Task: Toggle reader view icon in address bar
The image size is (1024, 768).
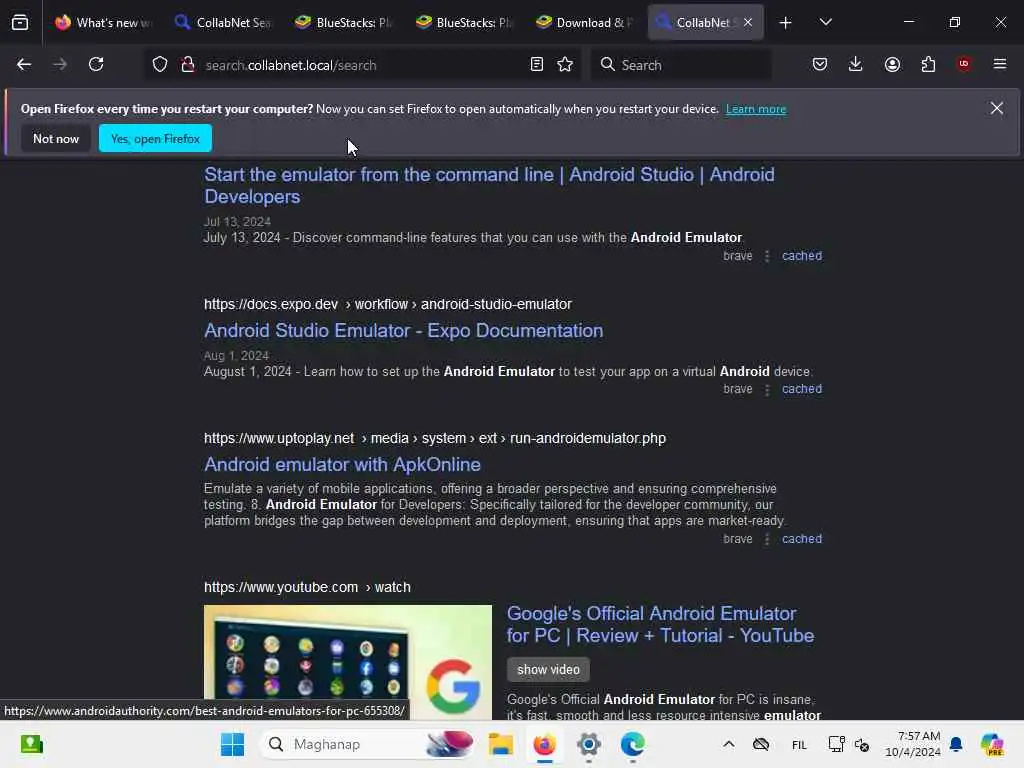Action: point(537,65)
